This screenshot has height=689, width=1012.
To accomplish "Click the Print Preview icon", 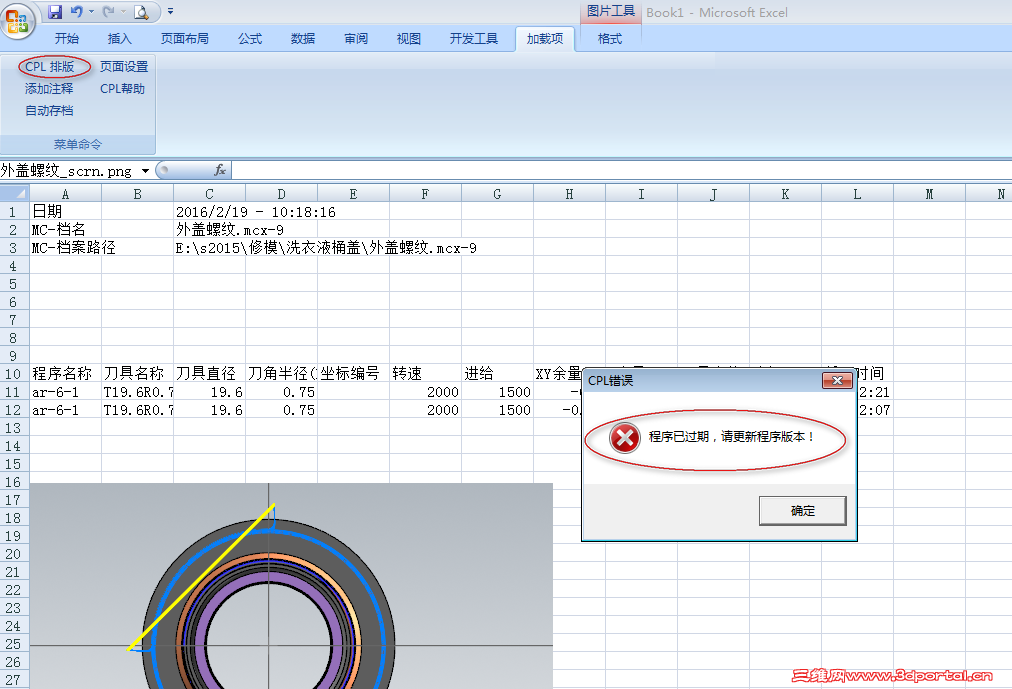I will 141,12.
